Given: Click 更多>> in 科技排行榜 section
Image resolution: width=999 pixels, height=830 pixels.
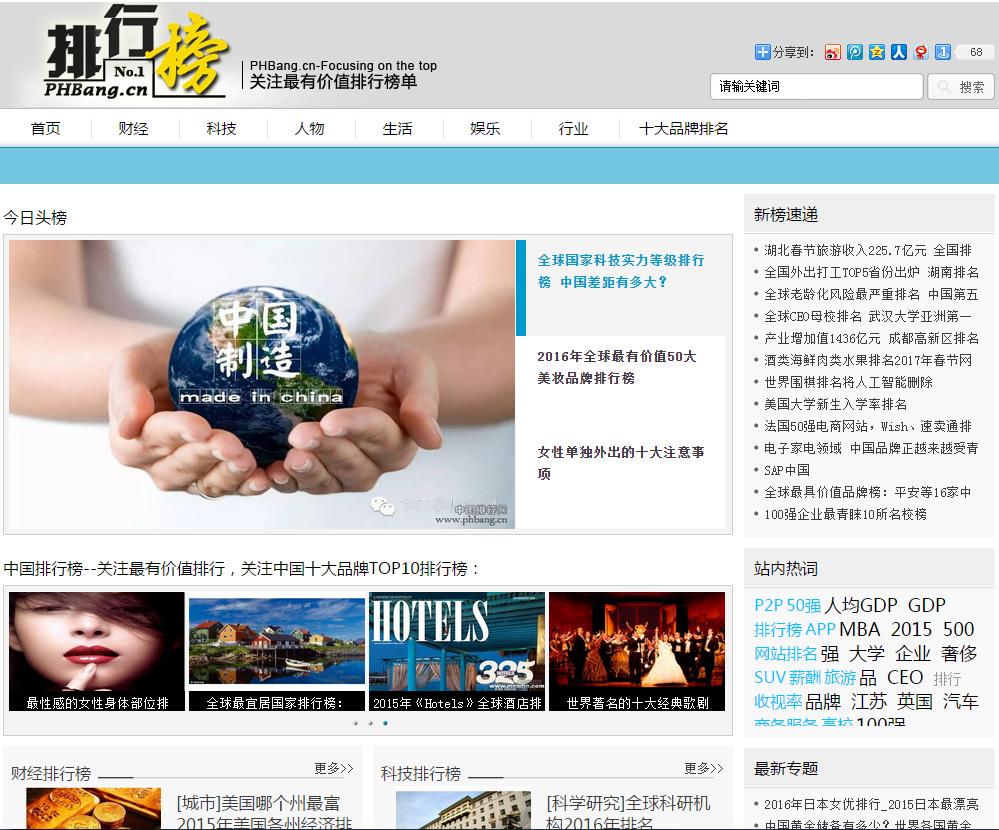Looking at the screenshot, I should pyautogui.click(x=704, y=769).
